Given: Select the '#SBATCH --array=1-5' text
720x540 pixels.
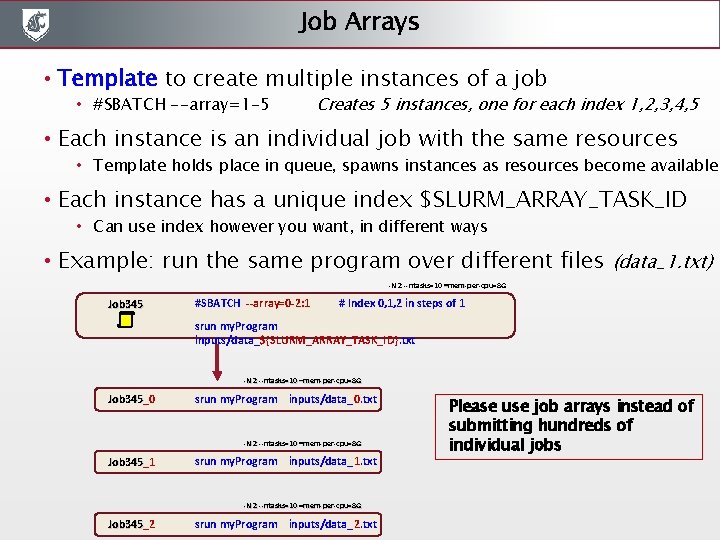Looking at the screenshot, I should (x=181, y=104).
